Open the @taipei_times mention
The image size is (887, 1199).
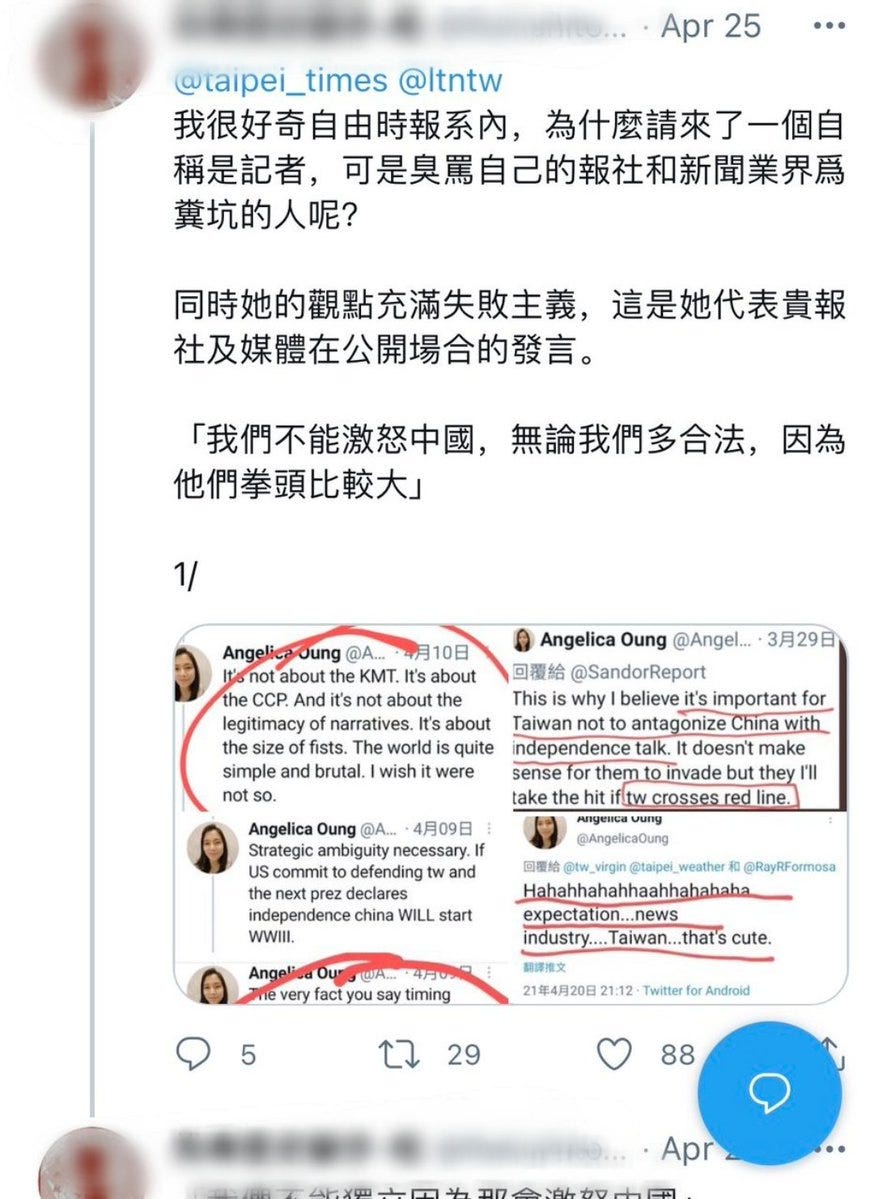[281, 80]
